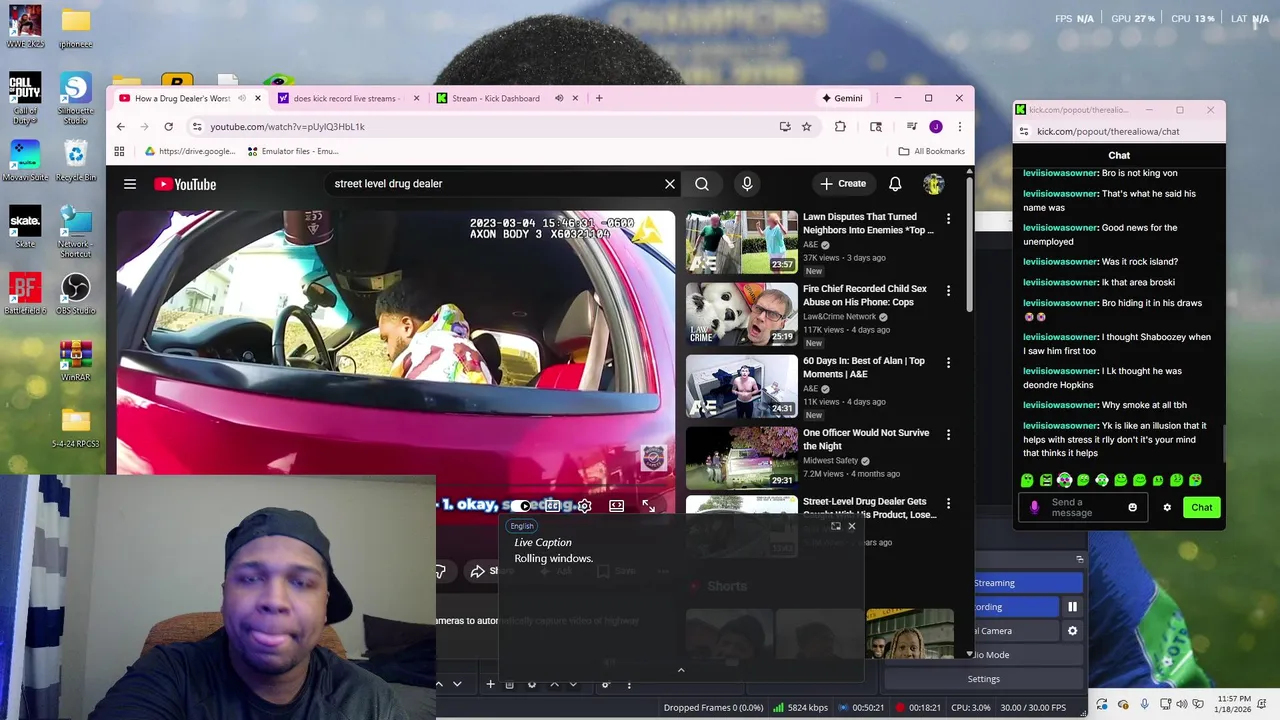The width and height of the screenshot is (1280, 720).
Task: Open the Chrome profile J avatar
Action: coord(936,127)
